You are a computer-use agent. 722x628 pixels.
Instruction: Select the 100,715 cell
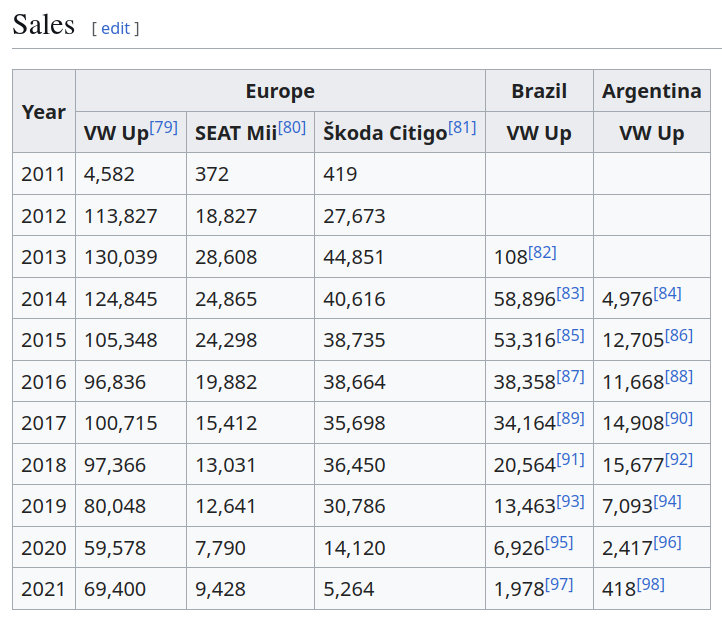pyautogui.click(x=131, y=423)
